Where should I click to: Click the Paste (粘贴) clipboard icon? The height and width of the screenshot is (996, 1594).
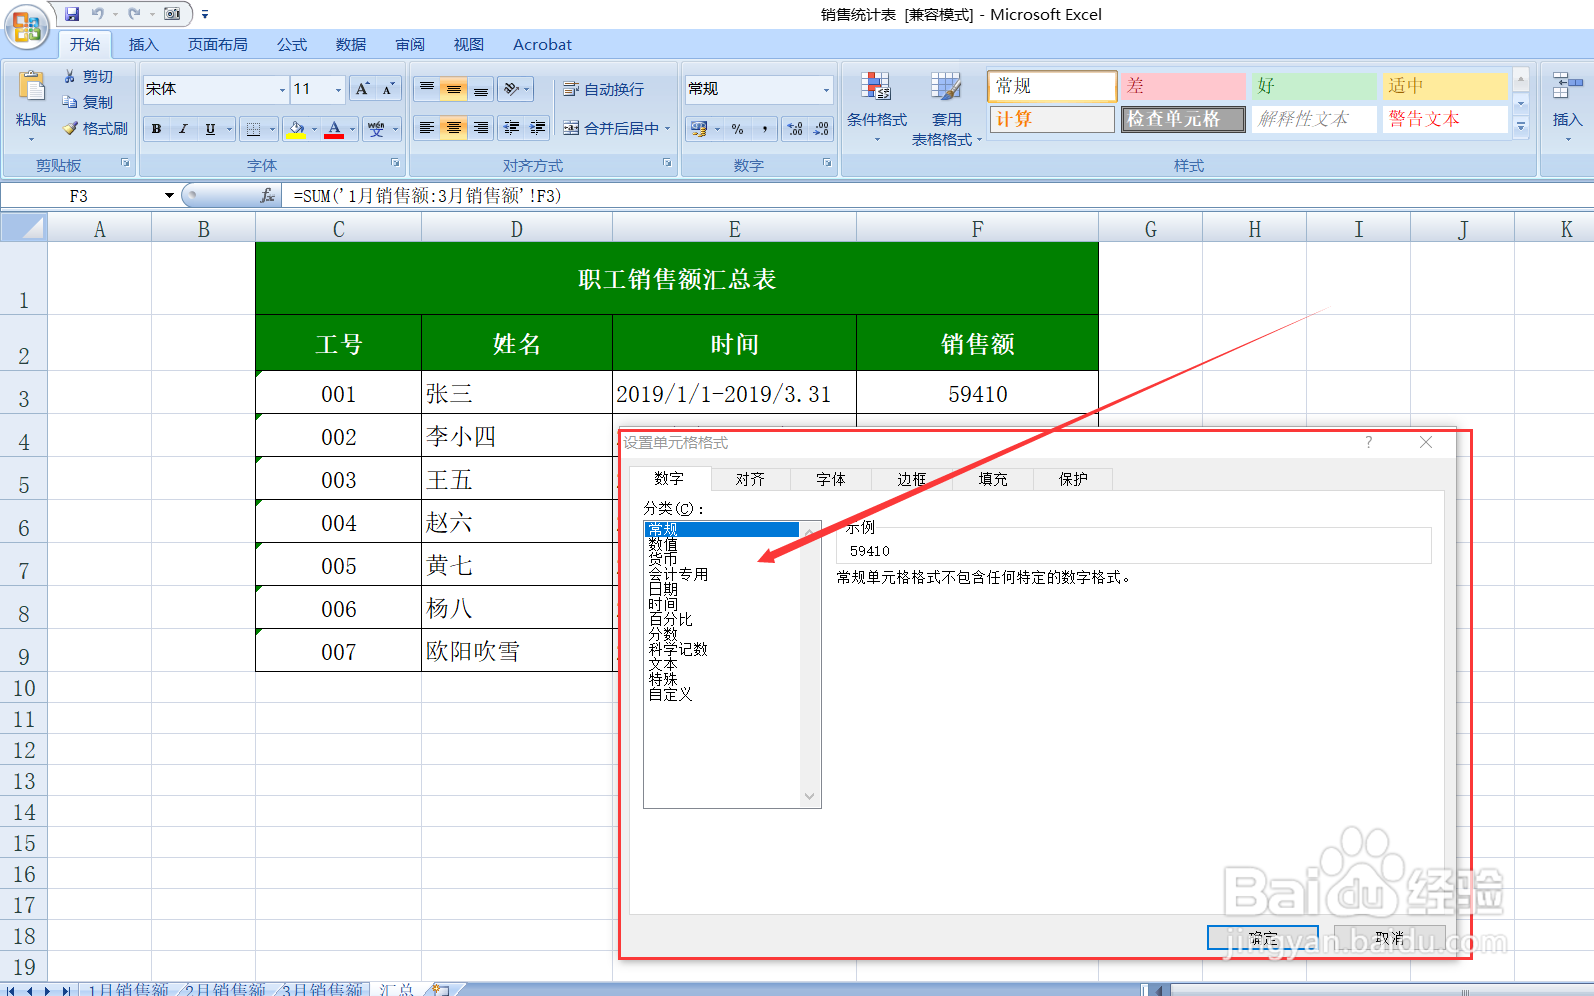[x=31, y=88]
